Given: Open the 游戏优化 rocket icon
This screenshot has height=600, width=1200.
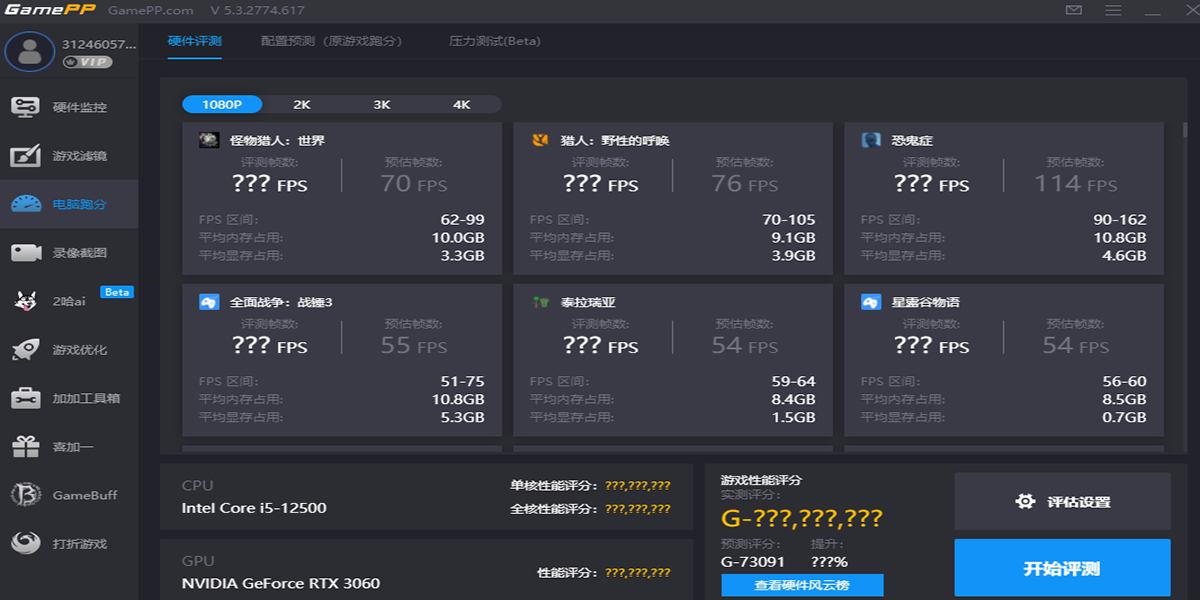Looking at the screenshot, I should [26, 350].
